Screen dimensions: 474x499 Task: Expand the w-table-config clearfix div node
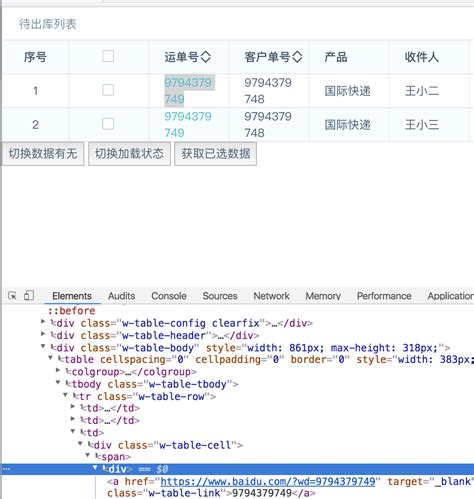43,322
